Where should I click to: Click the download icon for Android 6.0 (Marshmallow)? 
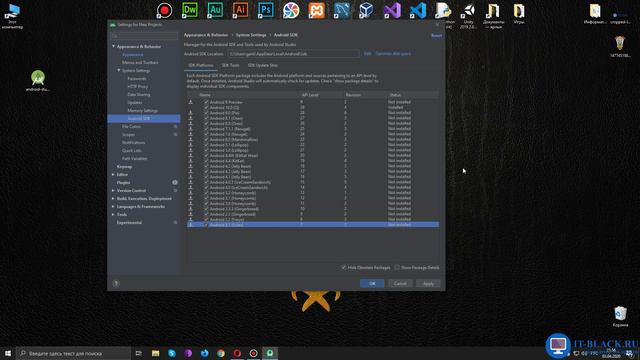click(x=191, y=140)
